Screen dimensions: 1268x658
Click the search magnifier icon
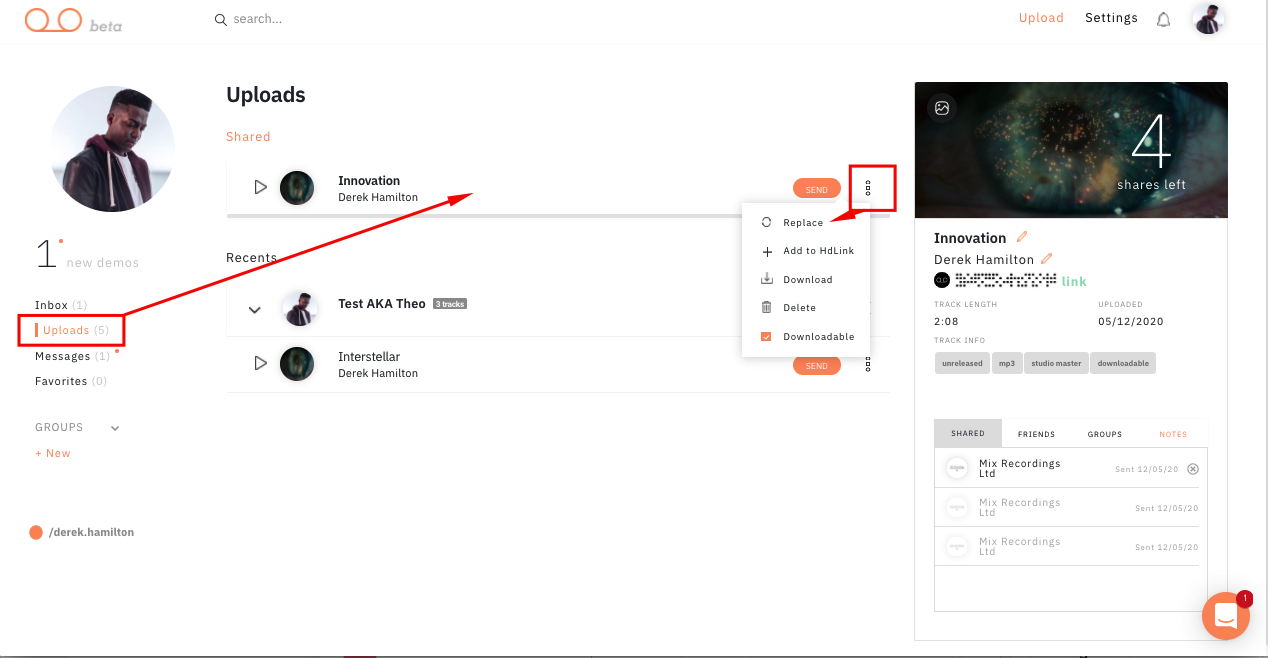pos(221,19)
